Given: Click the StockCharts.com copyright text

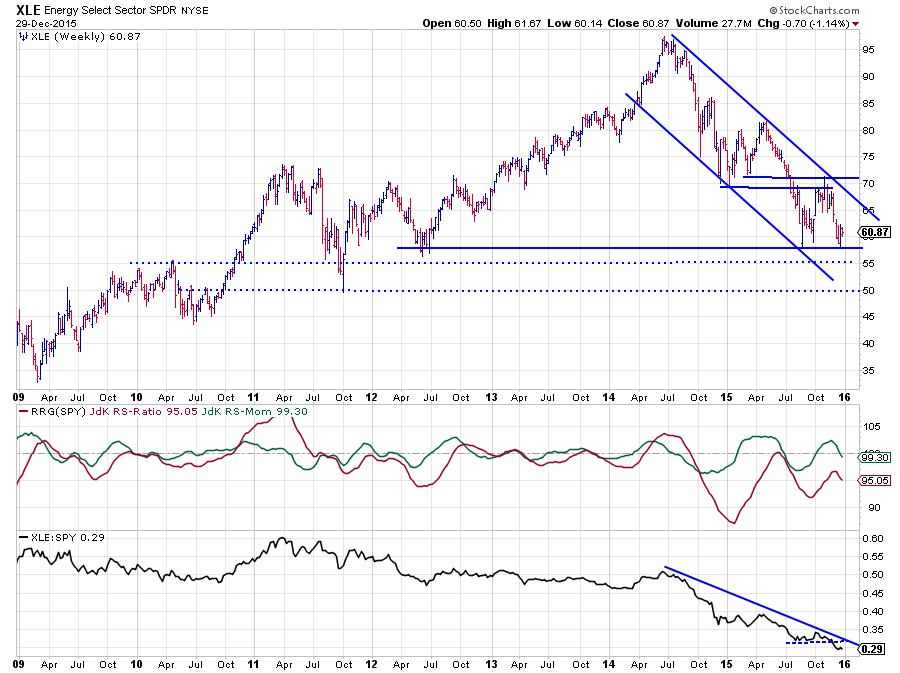Looking at the screenshot, I should [814, 10].
